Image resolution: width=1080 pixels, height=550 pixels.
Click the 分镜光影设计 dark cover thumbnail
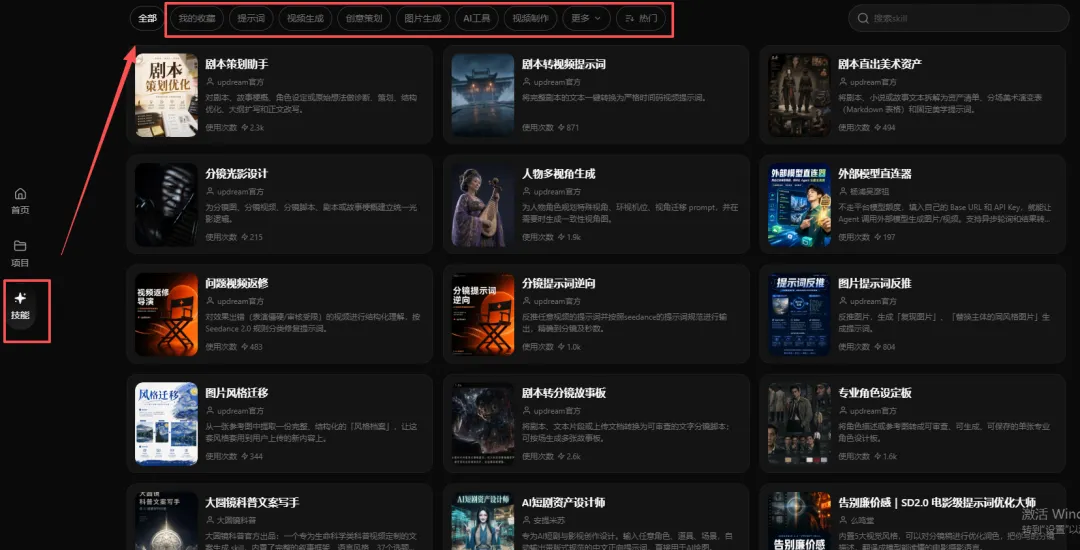click(167, 204)
